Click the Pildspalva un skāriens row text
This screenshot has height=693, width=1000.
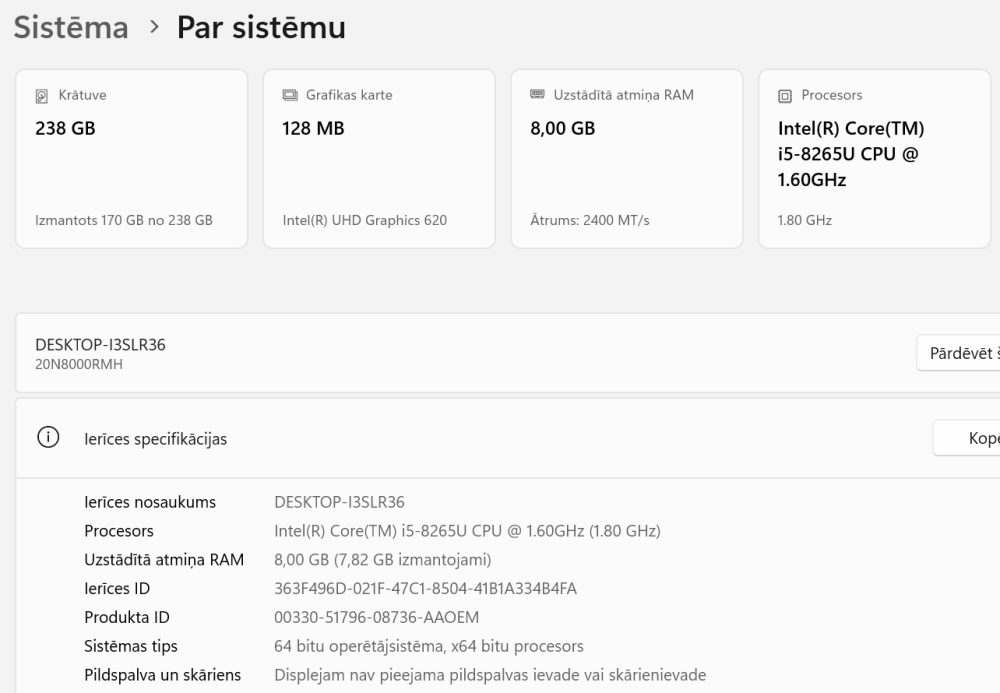[x=162, y=675]
